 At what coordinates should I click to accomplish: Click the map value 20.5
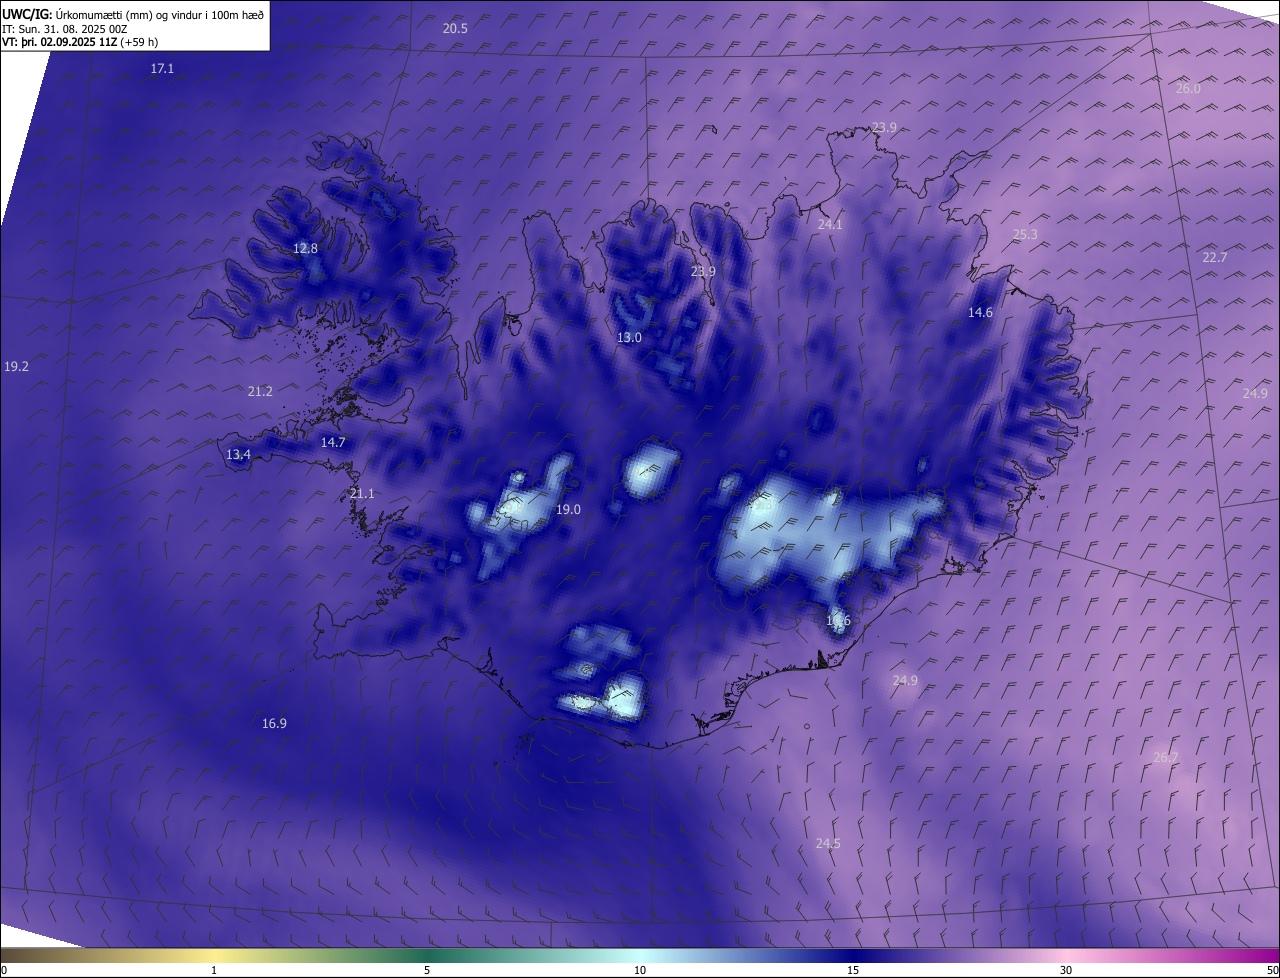455,29
